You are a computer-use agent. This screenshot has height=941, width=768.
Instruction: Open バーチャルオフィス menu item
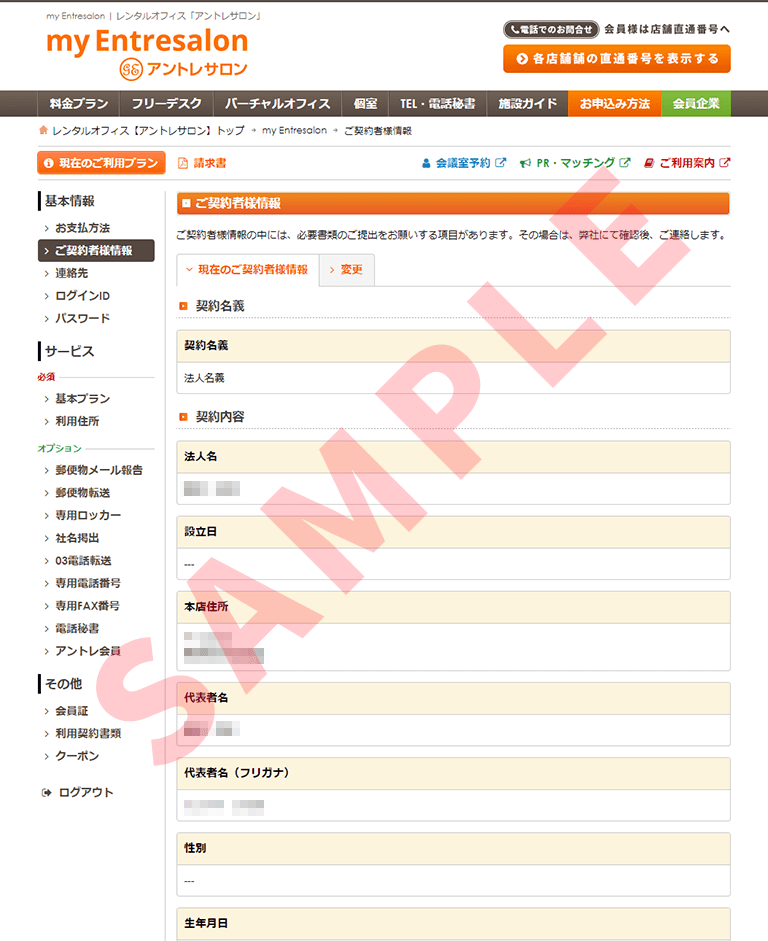[x=277, y=104]
